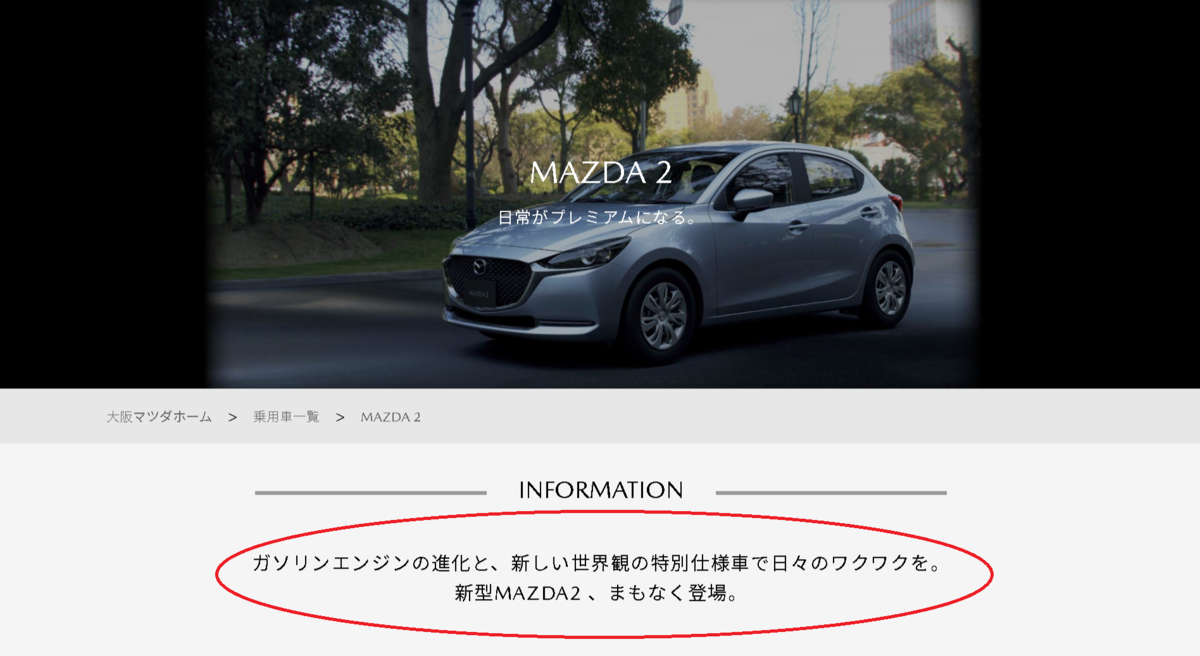Click the MAZDA 2 hero title
Viewport: 1200px width, 656px height.
coord(600,173)
